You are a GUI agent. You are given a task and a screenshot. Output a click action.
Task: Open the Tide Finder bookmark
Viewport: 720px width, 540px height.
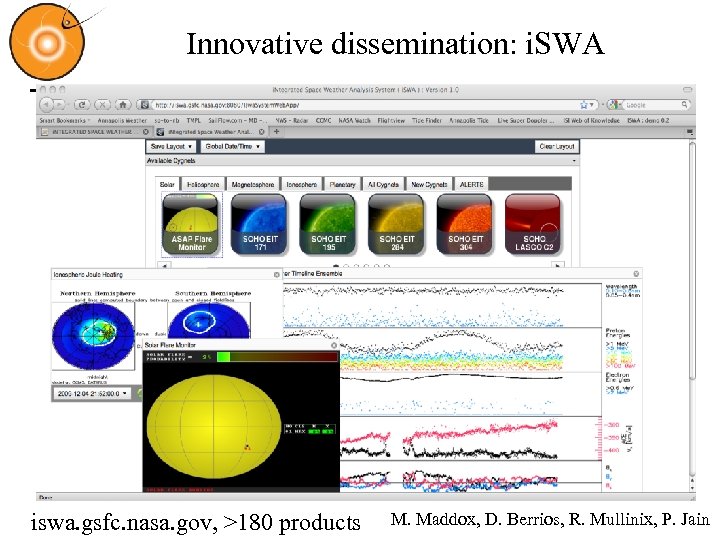tap(427, 120)
